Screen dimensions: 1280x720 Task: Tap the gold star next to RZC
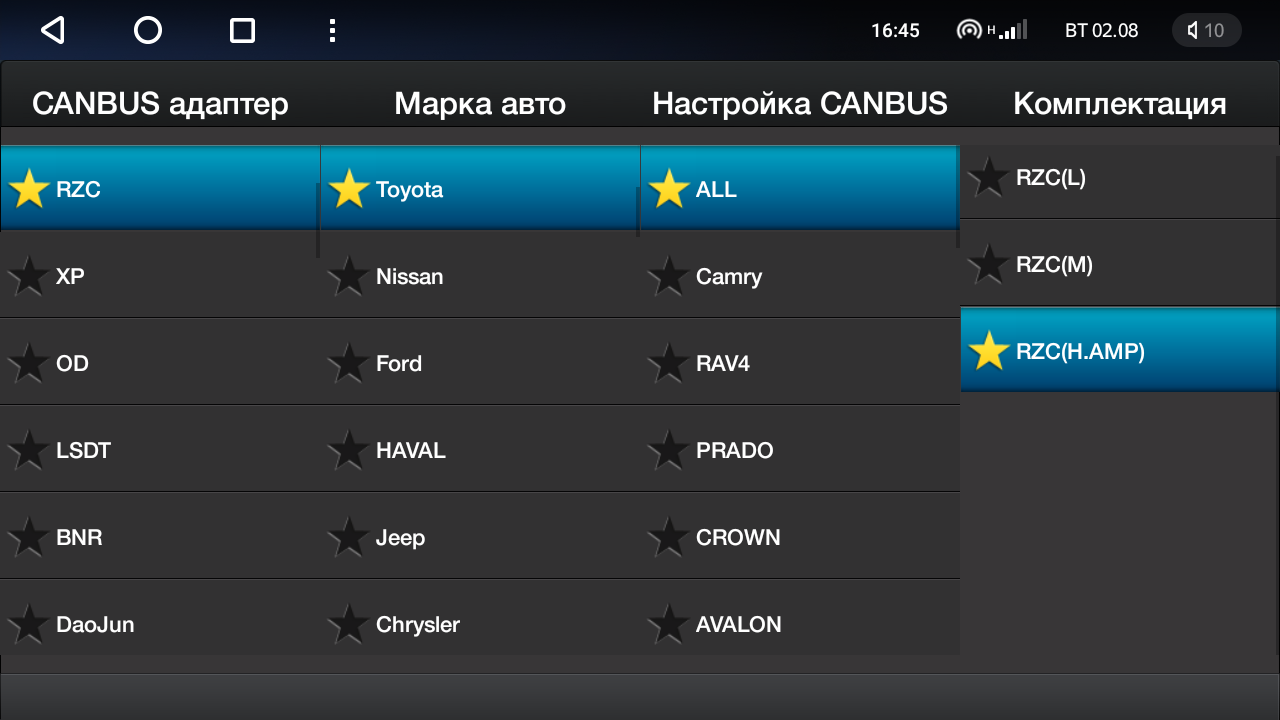pos(29,189)
